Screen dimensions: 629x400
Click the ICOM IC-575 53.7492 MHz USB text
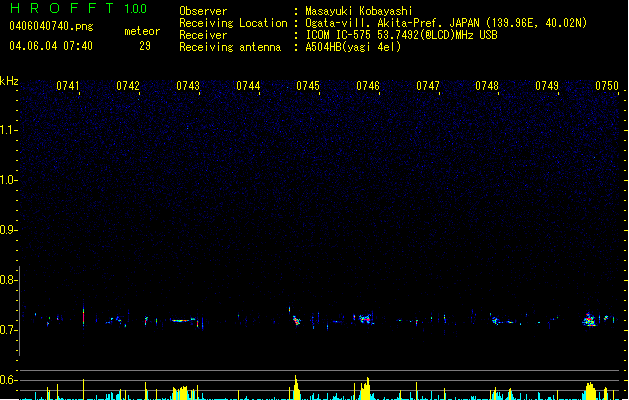(402, 35)
